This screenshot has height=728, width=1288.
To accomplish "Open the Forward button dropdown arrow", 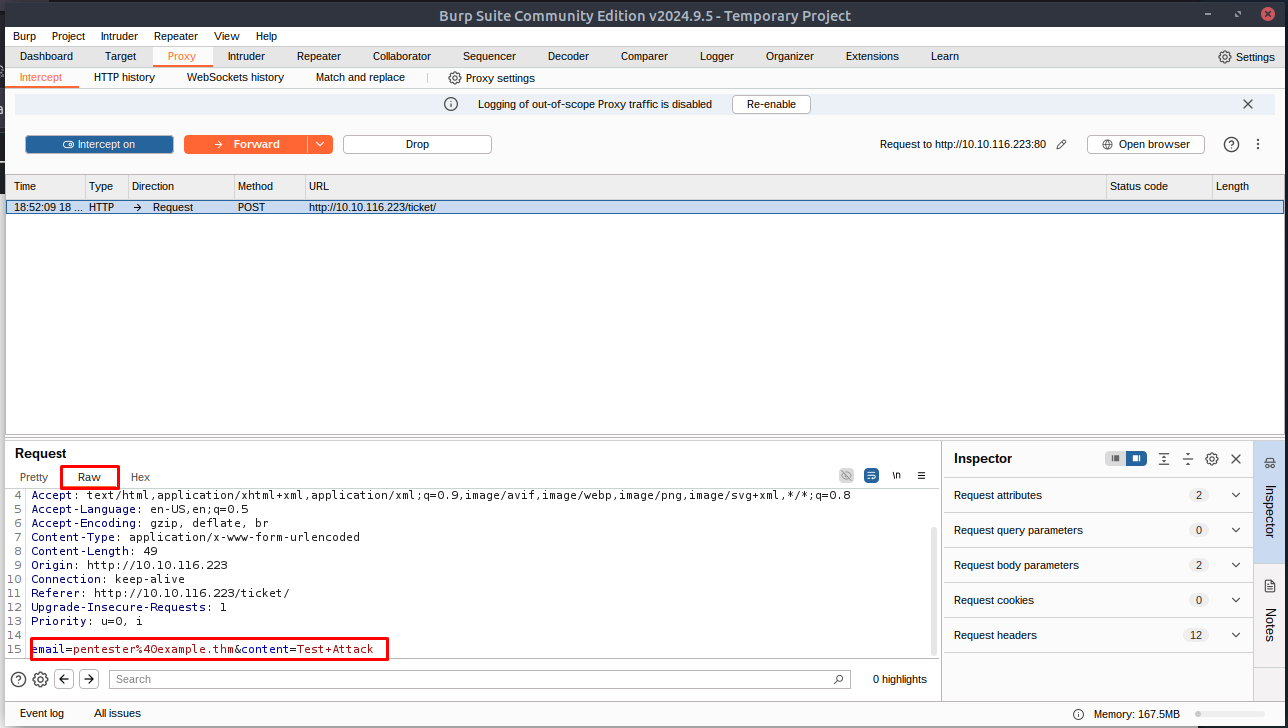I will [x=320, y=145].
